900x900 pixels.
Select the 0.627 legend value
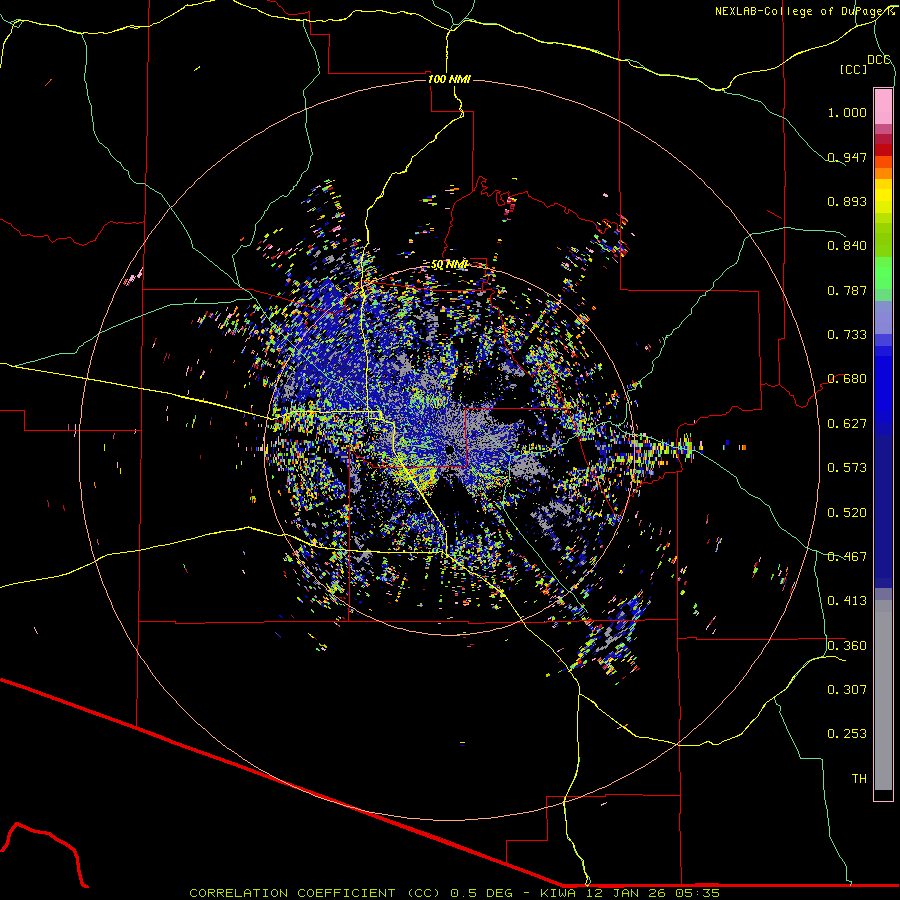[847, 424]
